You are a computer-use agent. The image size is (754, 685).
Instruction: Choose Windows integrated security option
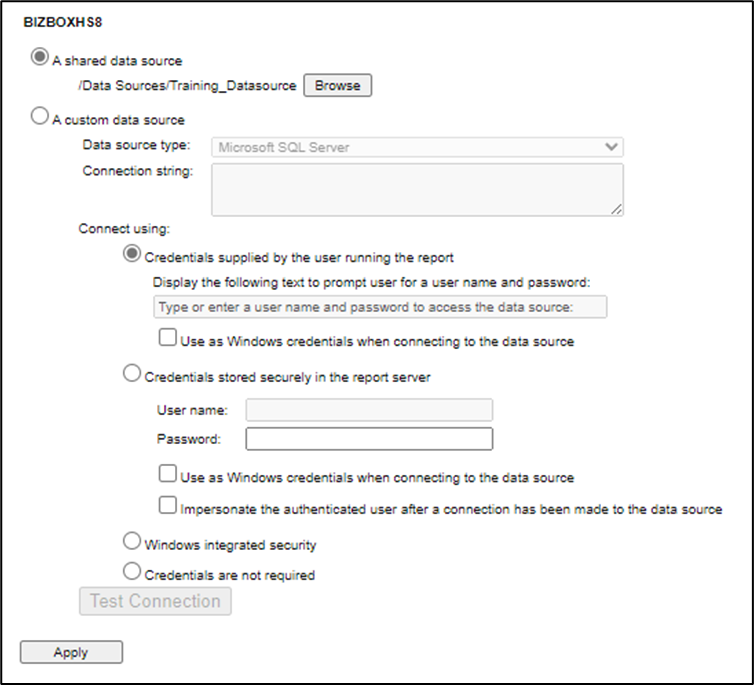point(131,542)
